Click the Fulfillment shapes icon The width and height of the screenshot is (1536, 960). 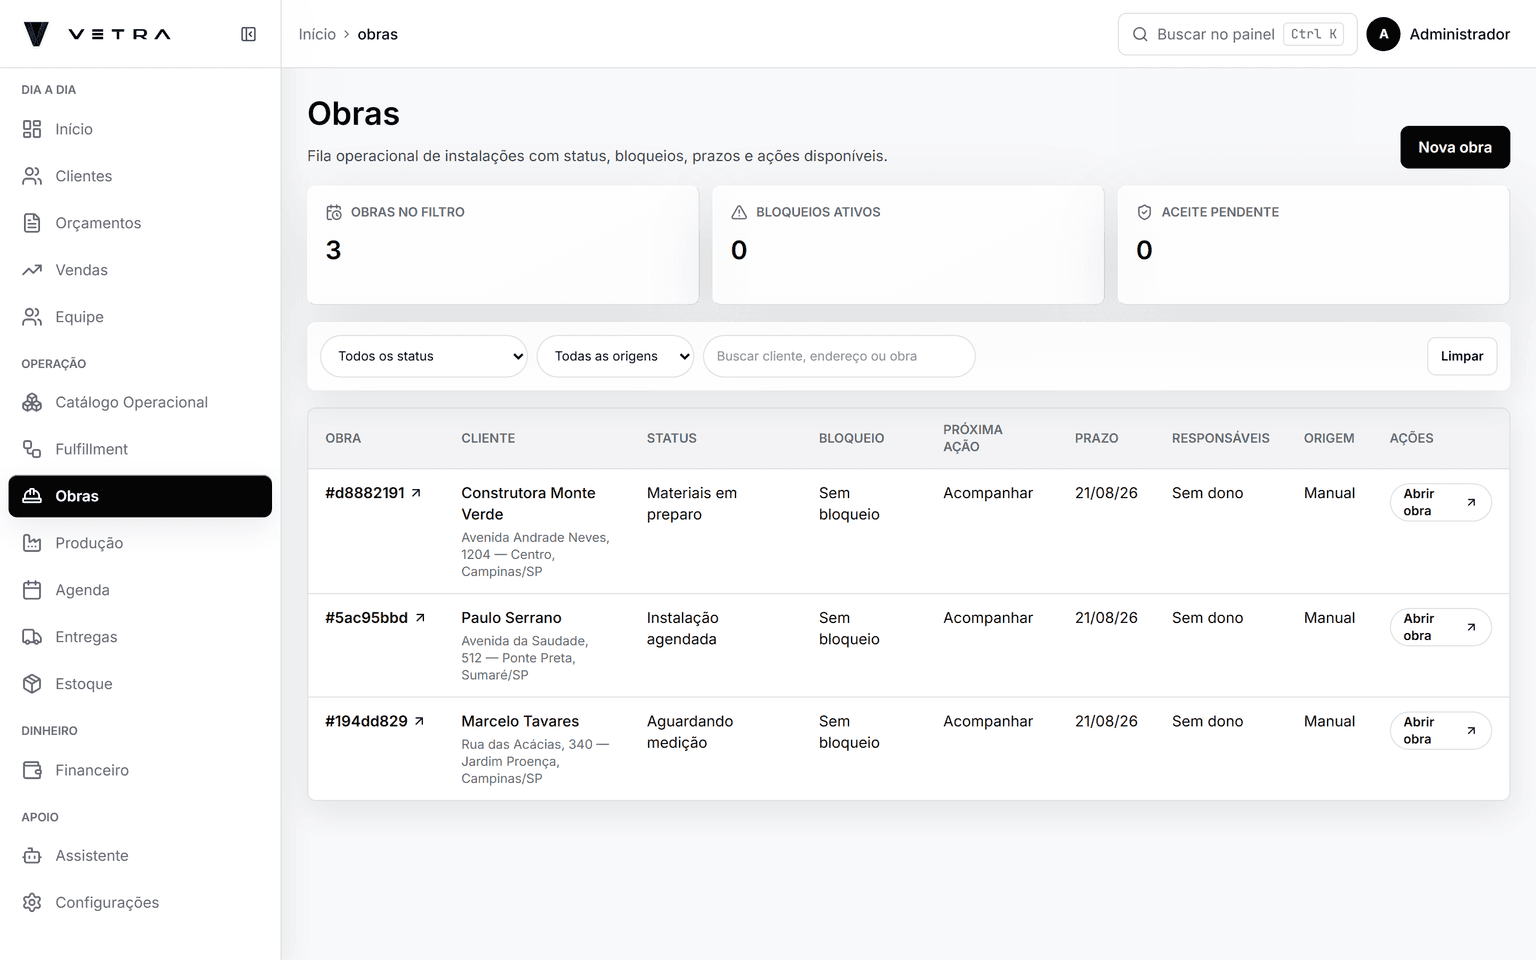pyautogui.click(x=32, y=449)
